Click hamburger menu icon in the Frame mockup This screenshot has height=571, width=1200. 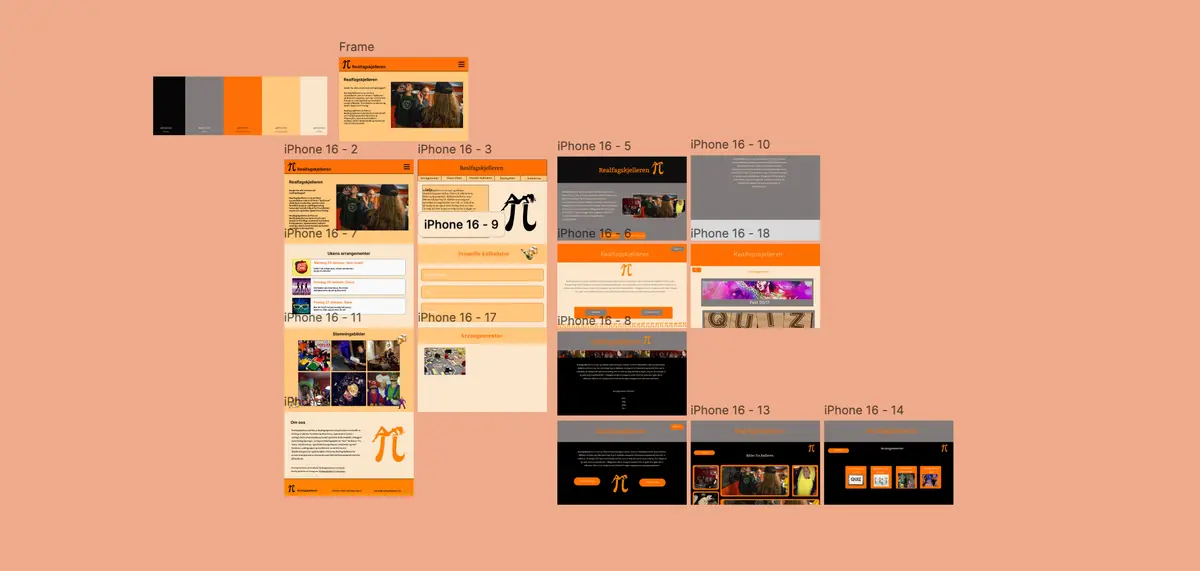coord(461,64)
